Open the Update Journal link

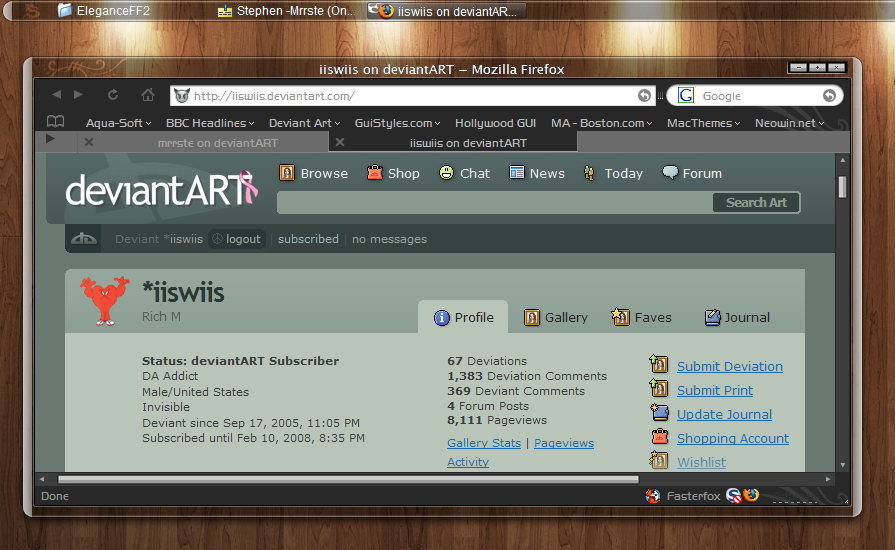pyautogui.click(x=724, y=414)
